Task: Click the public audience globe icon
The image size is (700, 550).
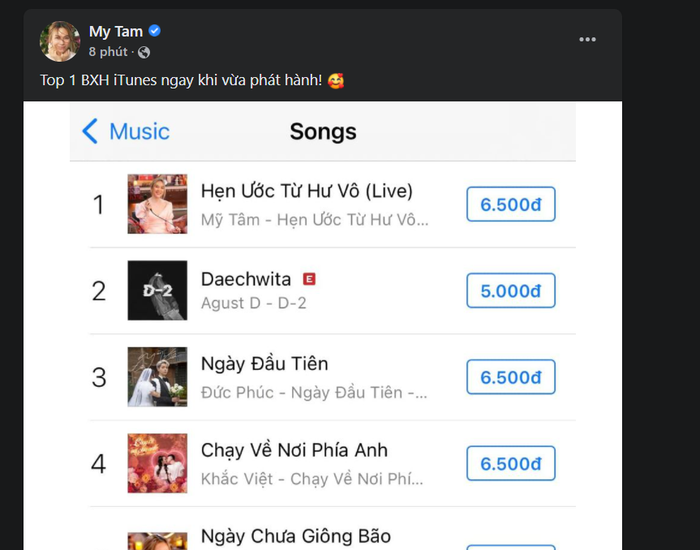Action: point(144,51)
